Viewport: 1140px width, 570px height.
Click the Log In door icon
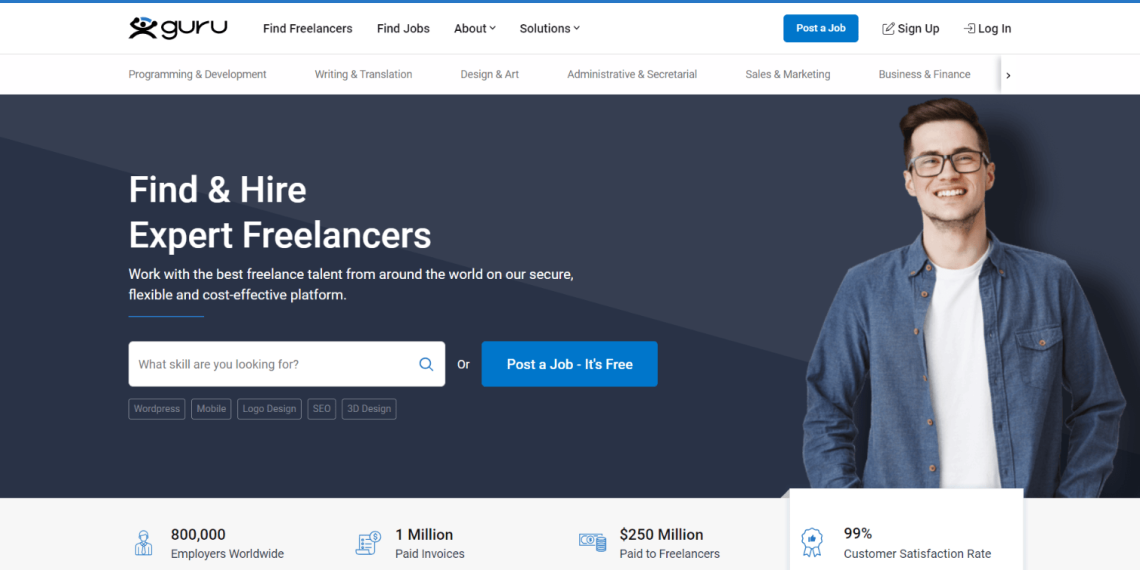click(969, 28)
